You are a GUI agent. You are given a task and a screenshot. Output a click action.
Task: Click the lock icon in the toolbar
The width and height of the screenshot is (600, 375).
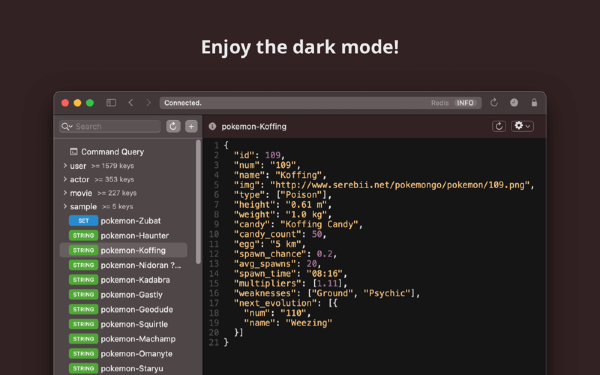(534, 103)
